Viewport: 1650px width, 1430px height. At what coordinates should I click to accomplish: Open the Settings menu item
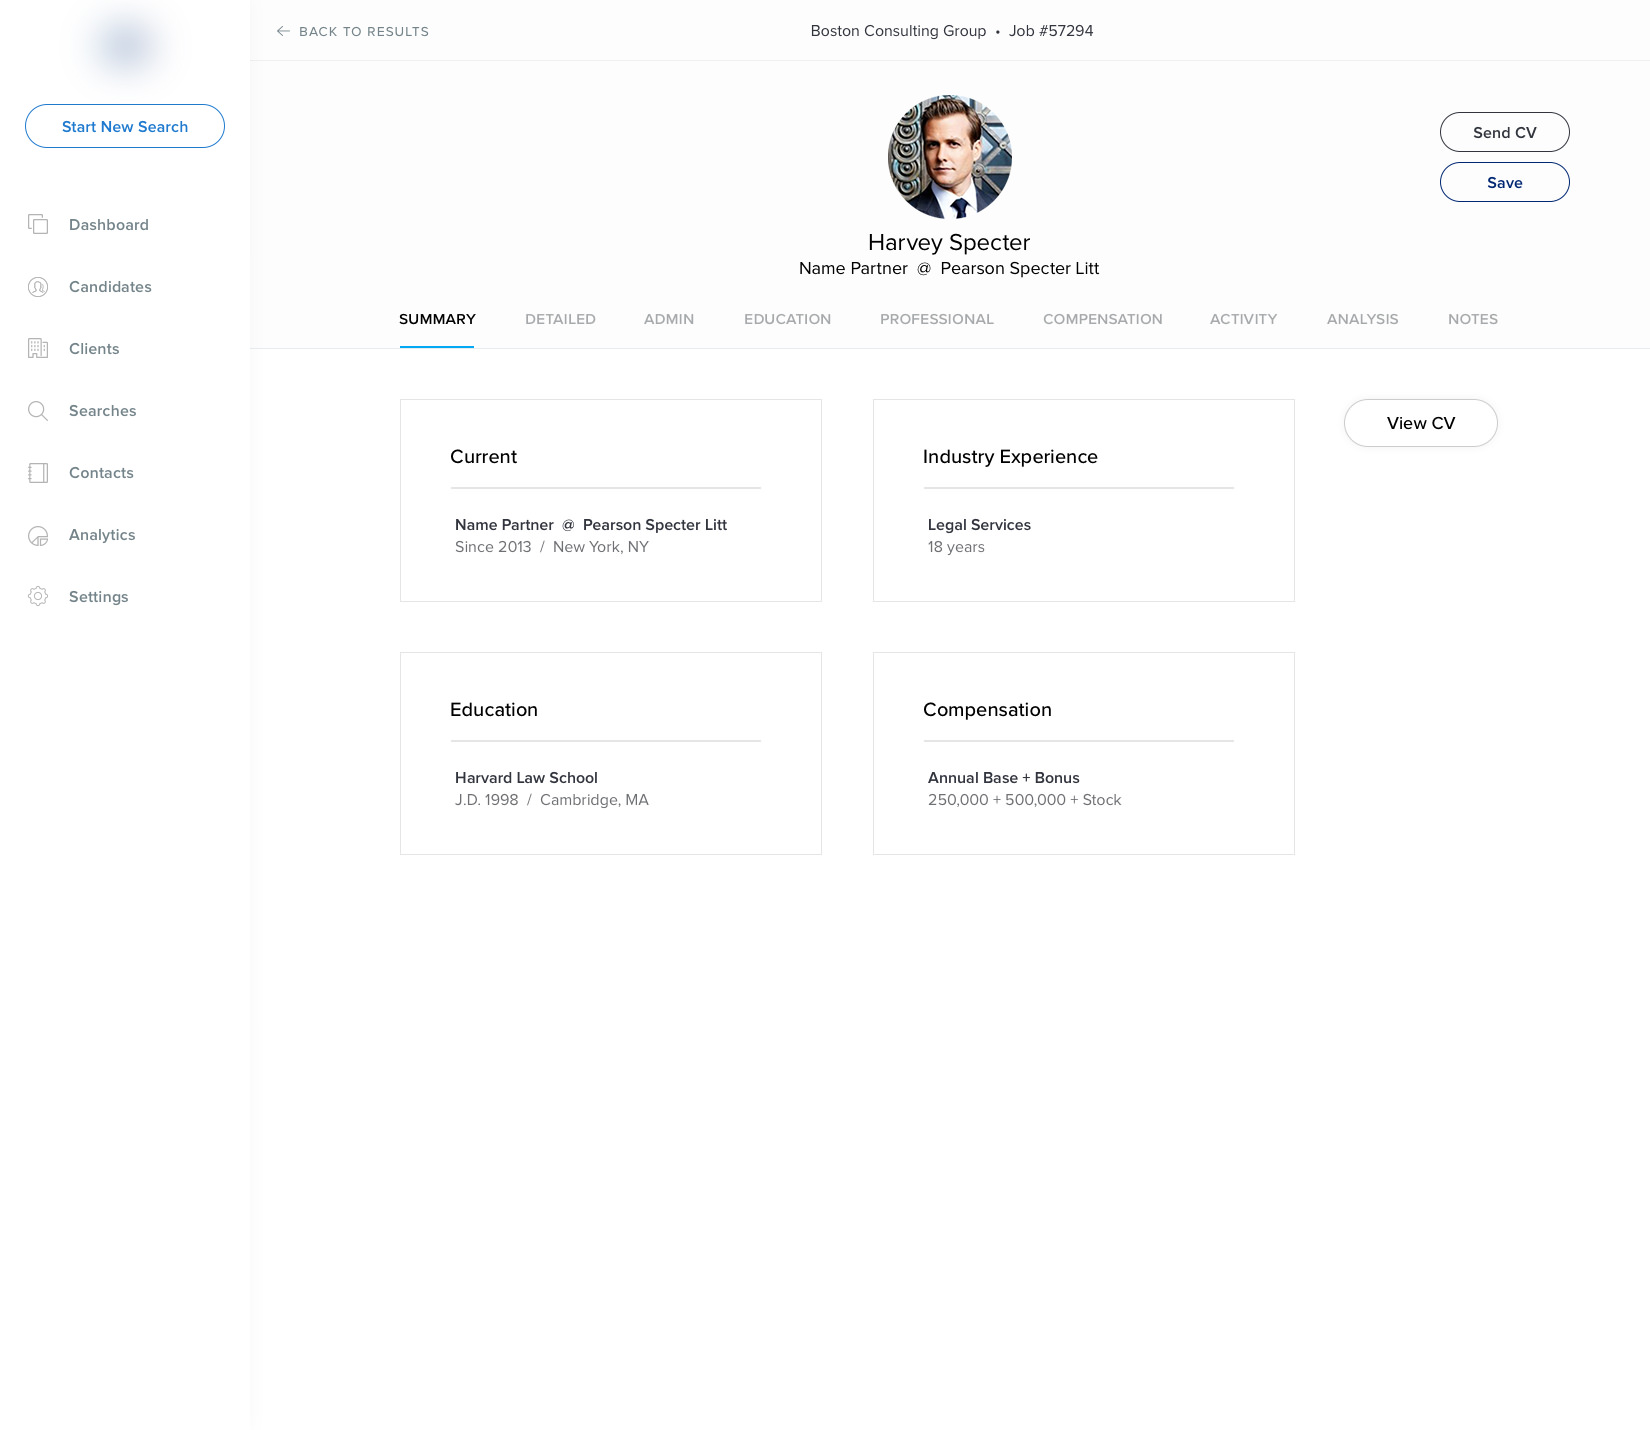(98, 597)
